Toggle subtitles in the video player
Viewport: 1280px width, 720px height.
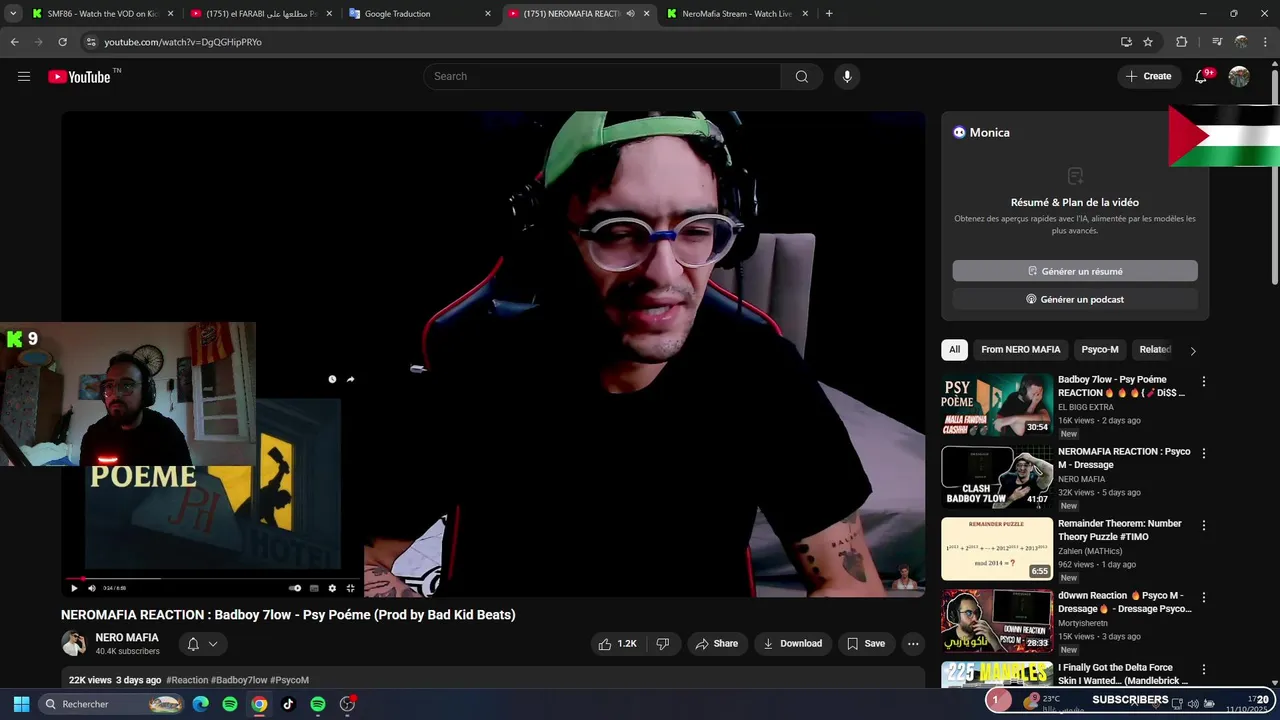(314, 588)
